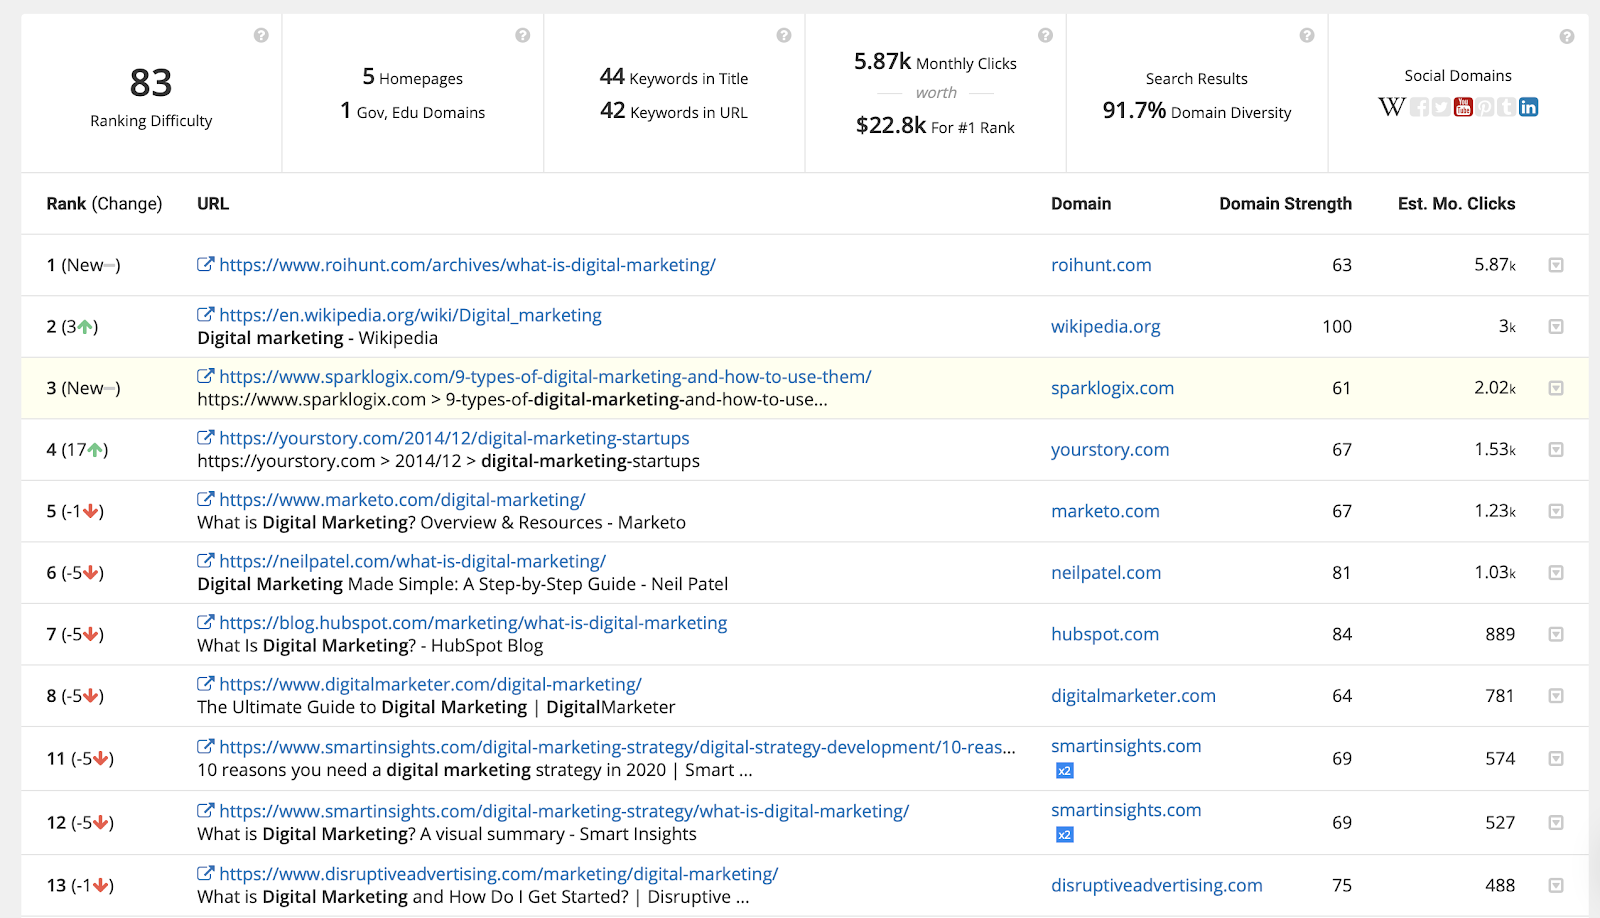Click external-link icon beside Wikipedia URL
1600x918 pixels.
(206, 314)
